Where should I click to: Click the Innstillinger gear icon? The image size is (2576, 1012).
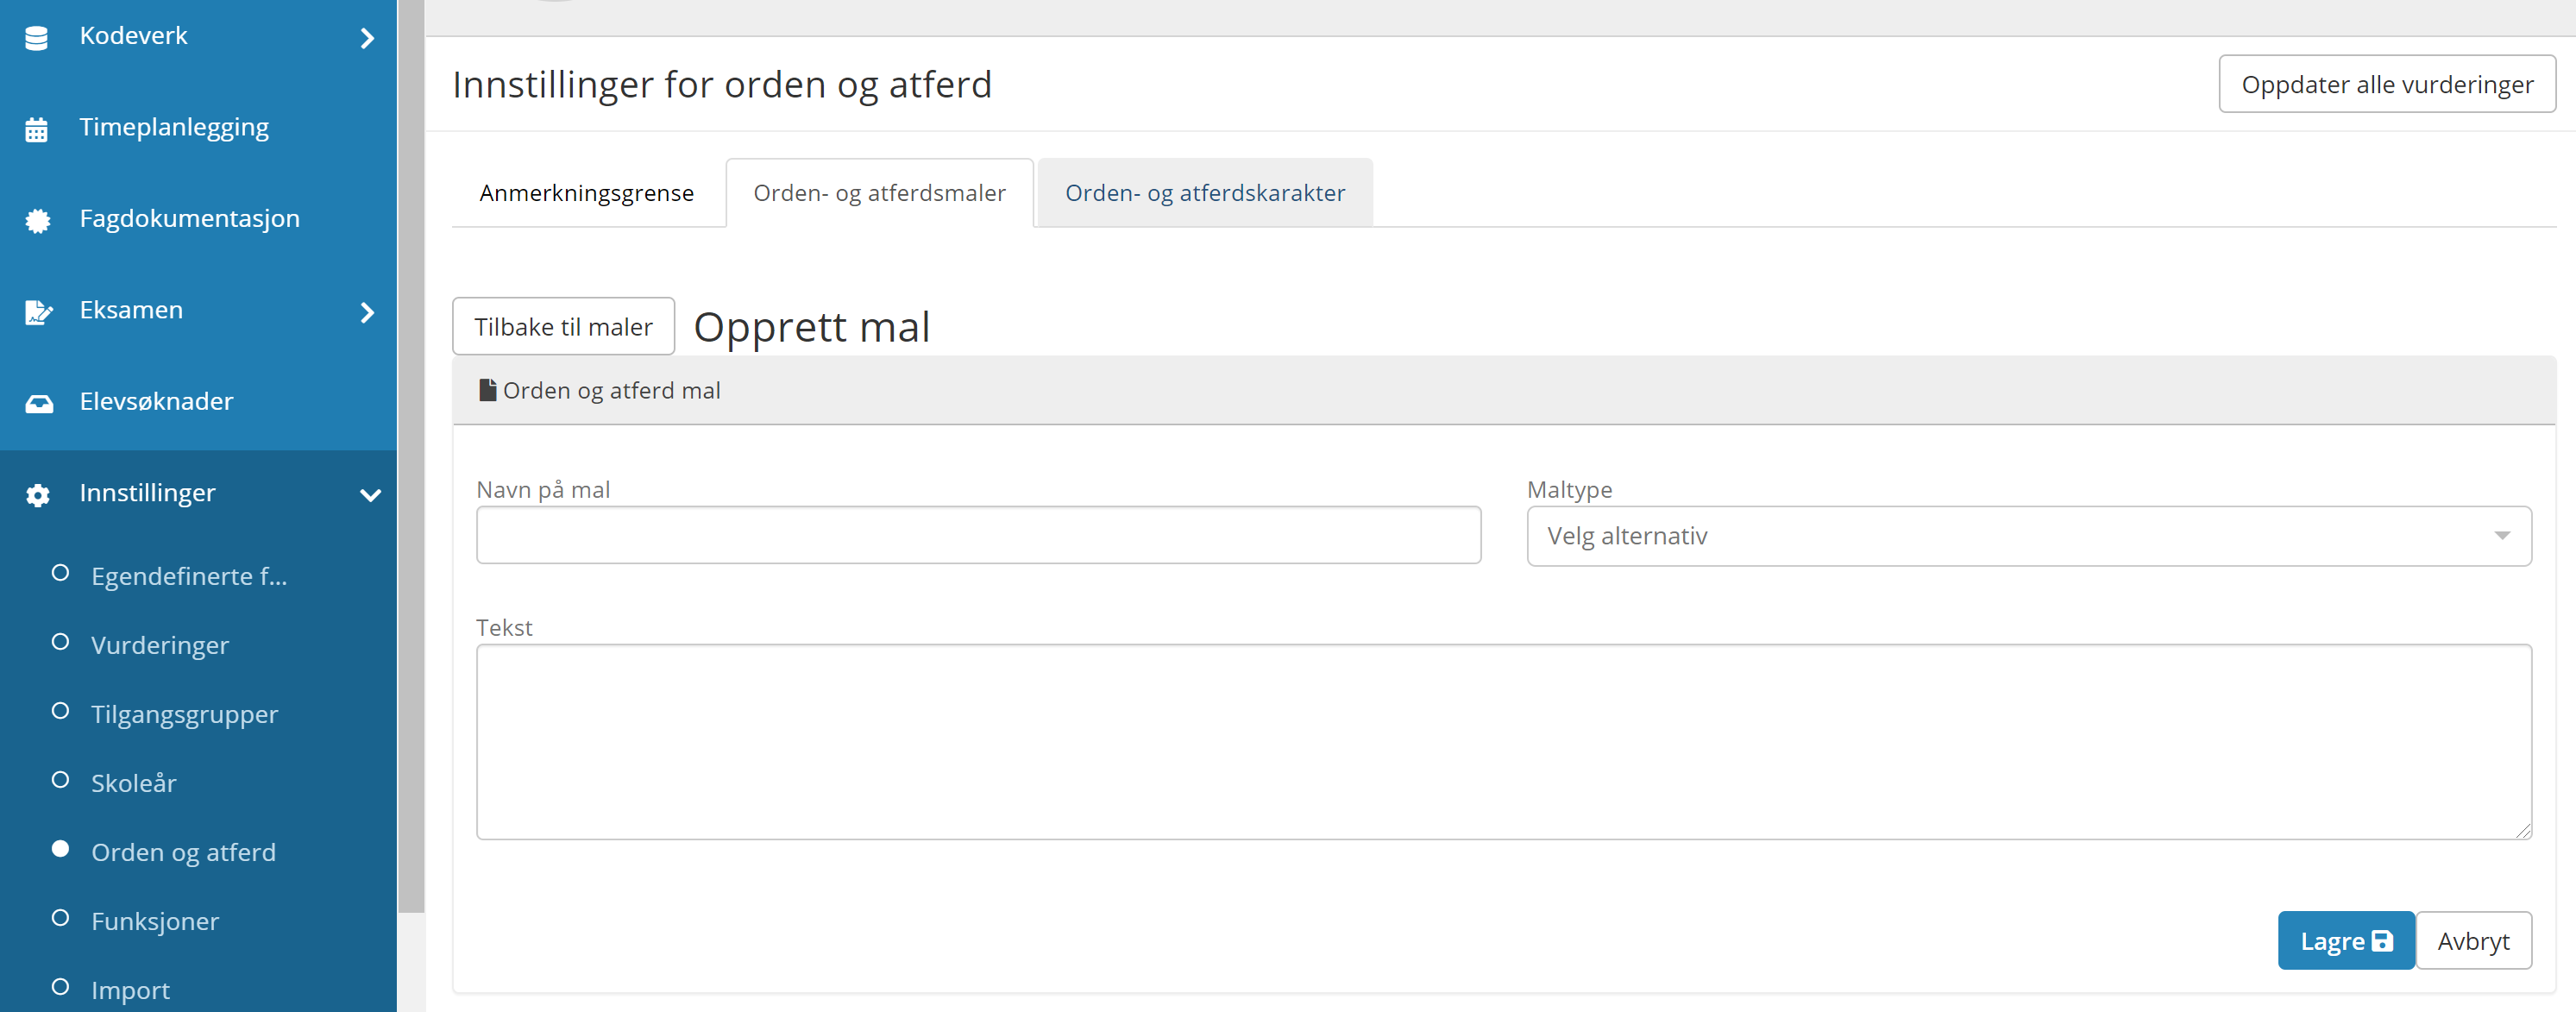38,495
